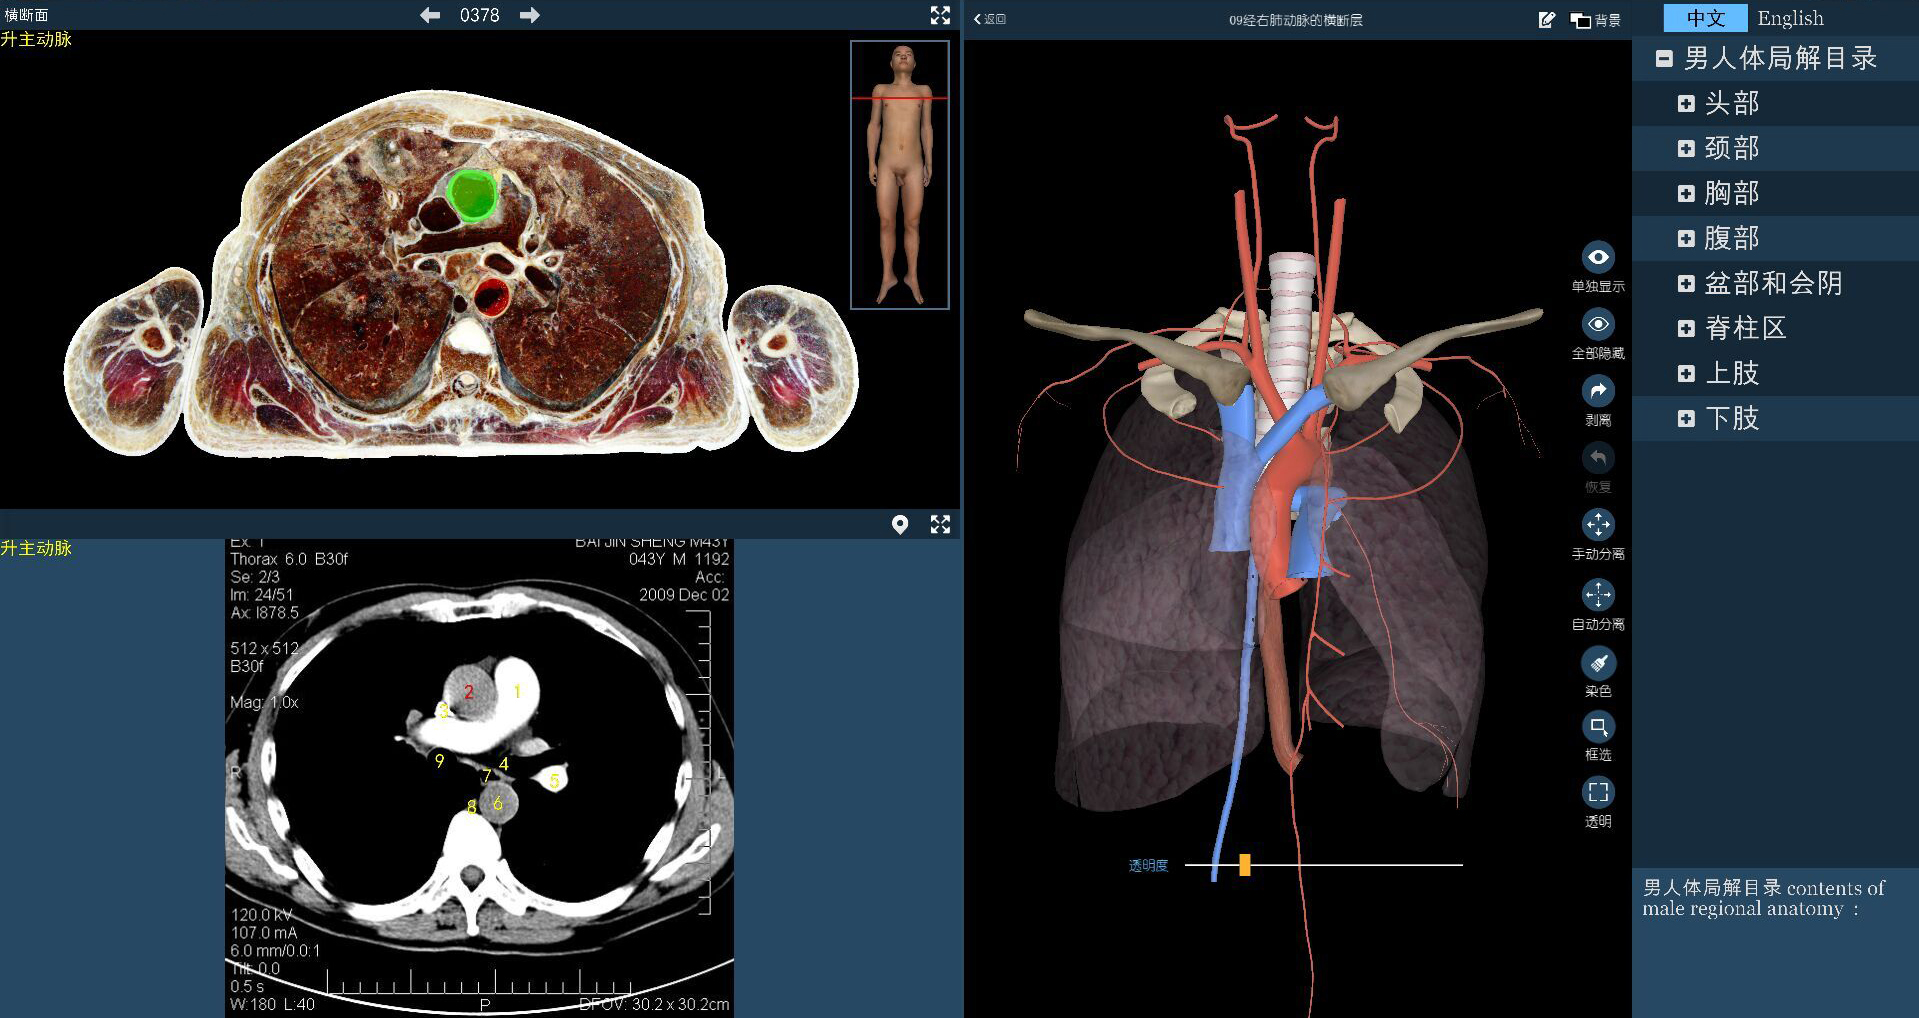This screenshot has width=1919, height=1018.
Task: Expand the 头部 category
Action: point(1686,103)
